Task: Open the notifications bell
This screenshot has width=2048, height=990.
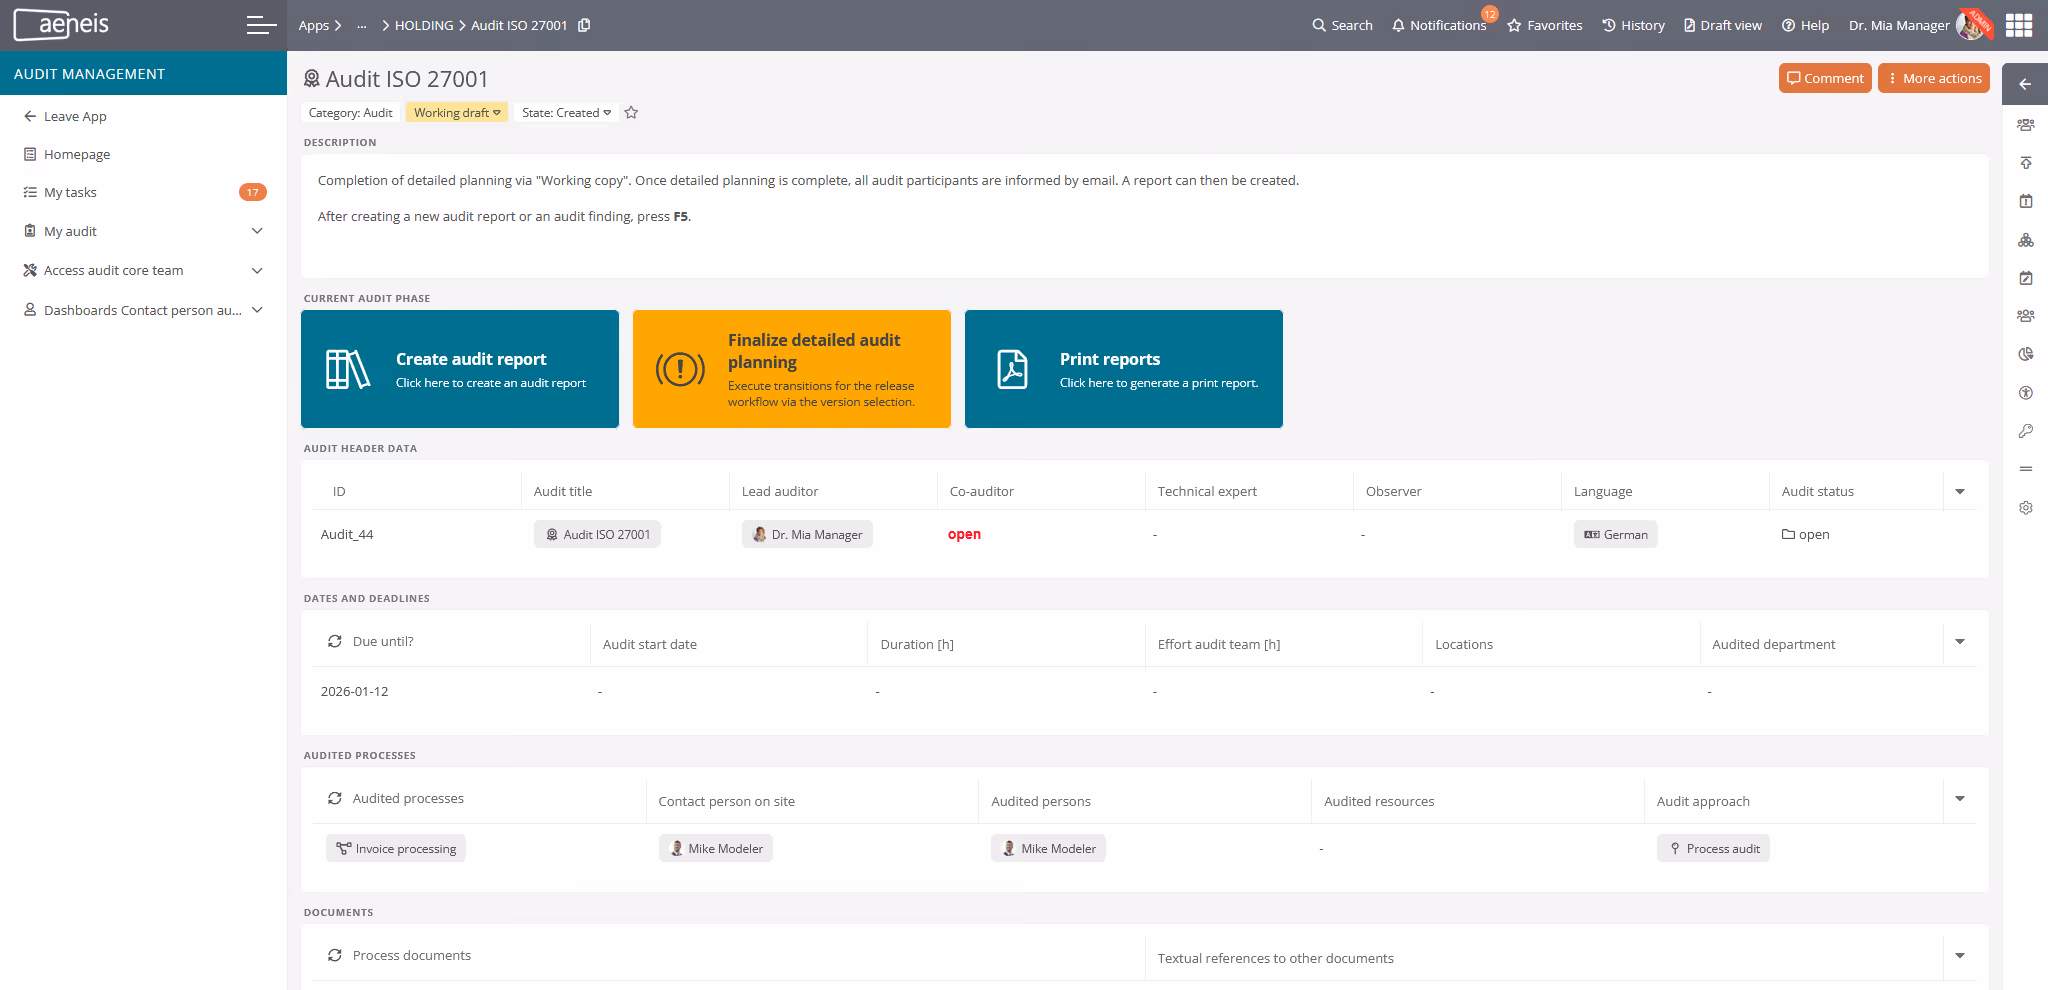Action: click(1438, 25)
